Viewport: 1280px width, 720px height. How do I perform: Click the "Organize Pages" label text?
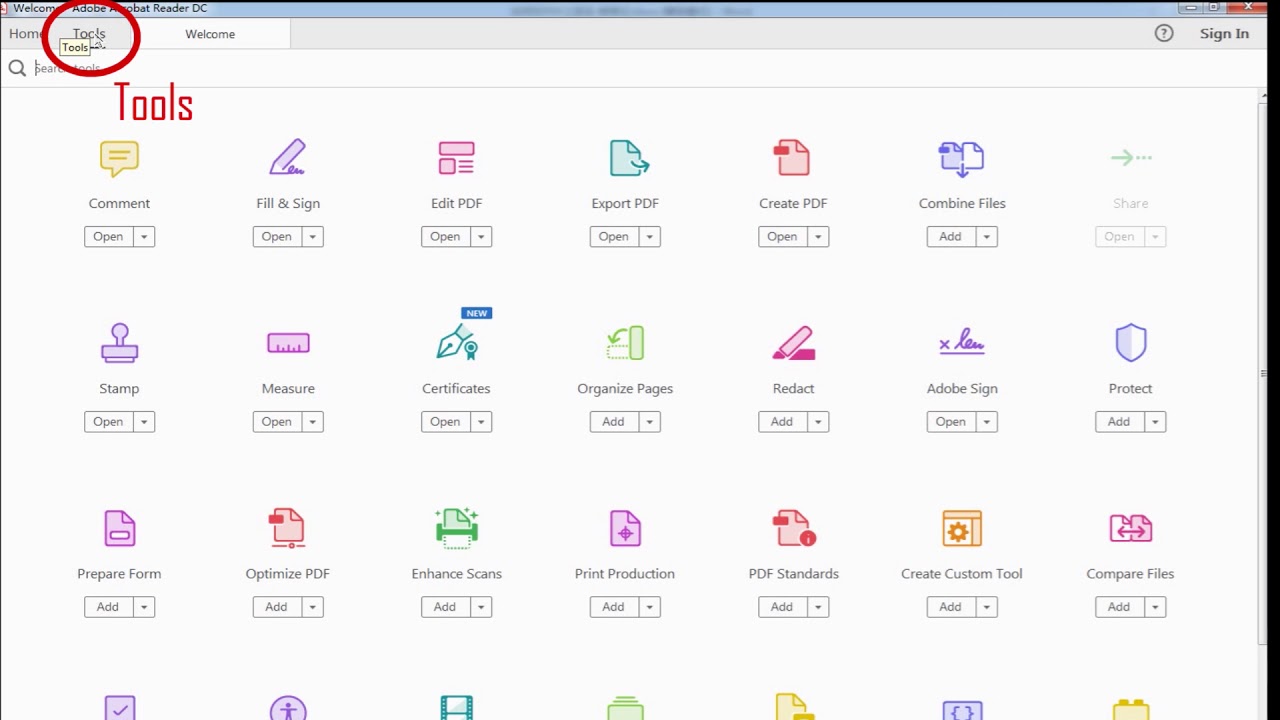(x=625, y=388)
